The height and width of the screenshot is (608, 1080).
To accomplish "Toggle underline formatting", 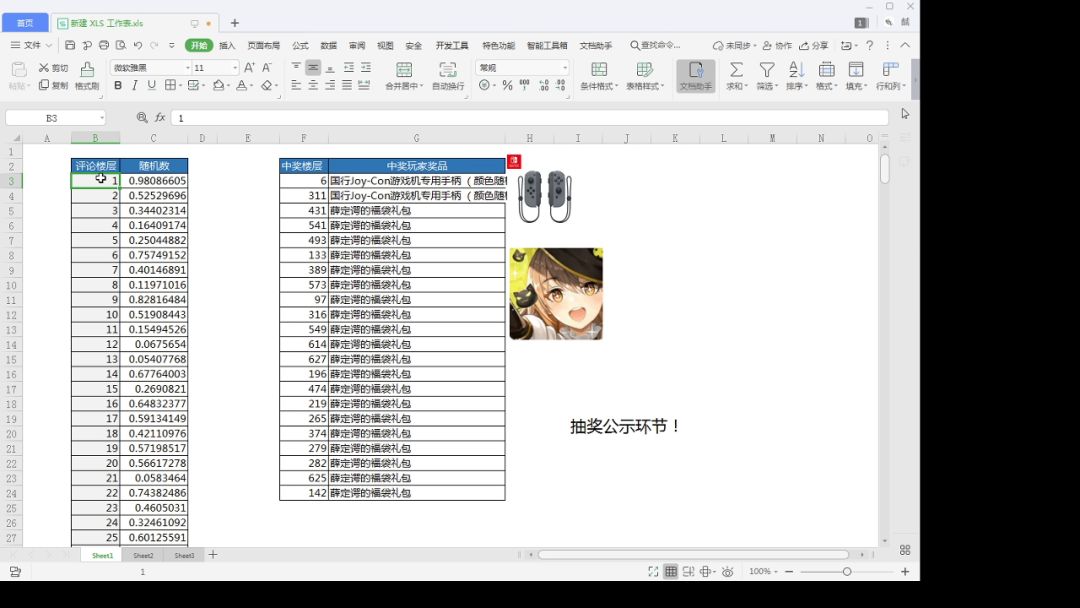I will (152, 86).
